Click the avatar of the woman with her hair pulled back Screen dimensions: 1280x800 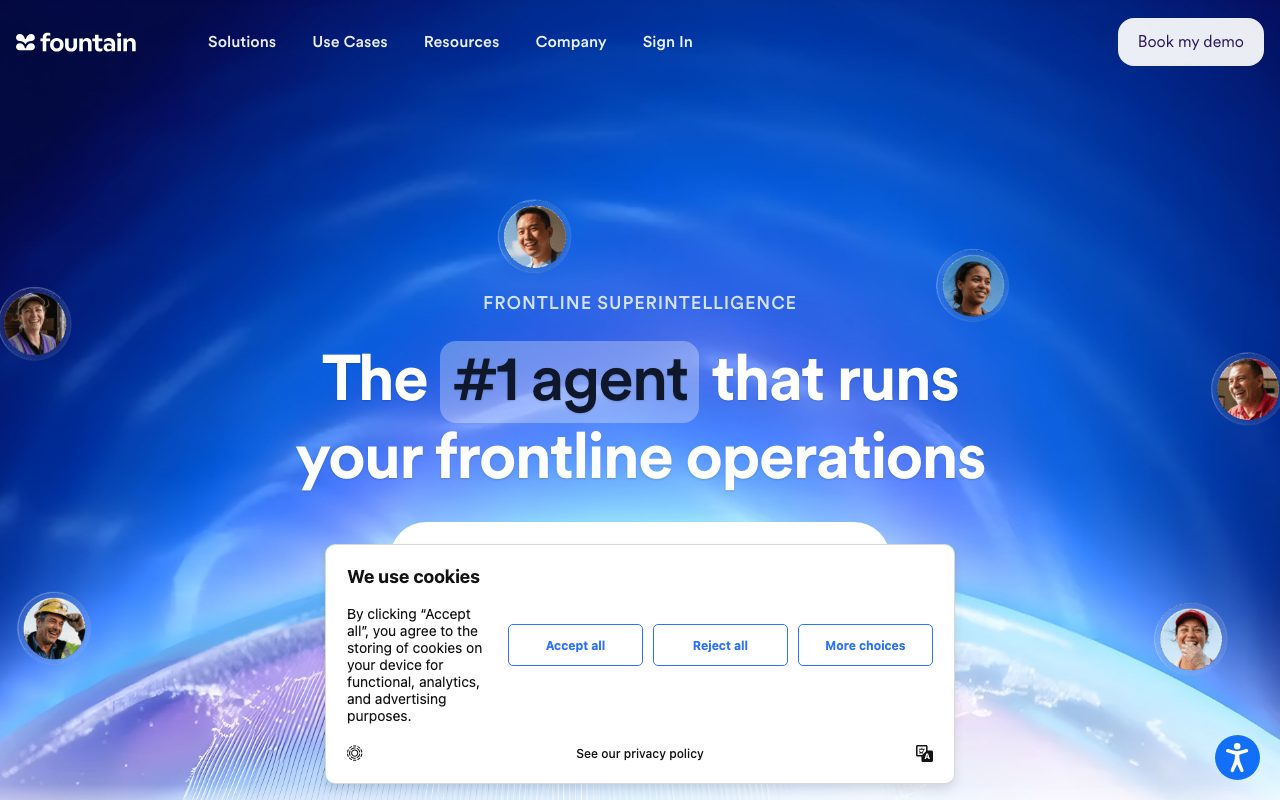click(x=972, y=286)
